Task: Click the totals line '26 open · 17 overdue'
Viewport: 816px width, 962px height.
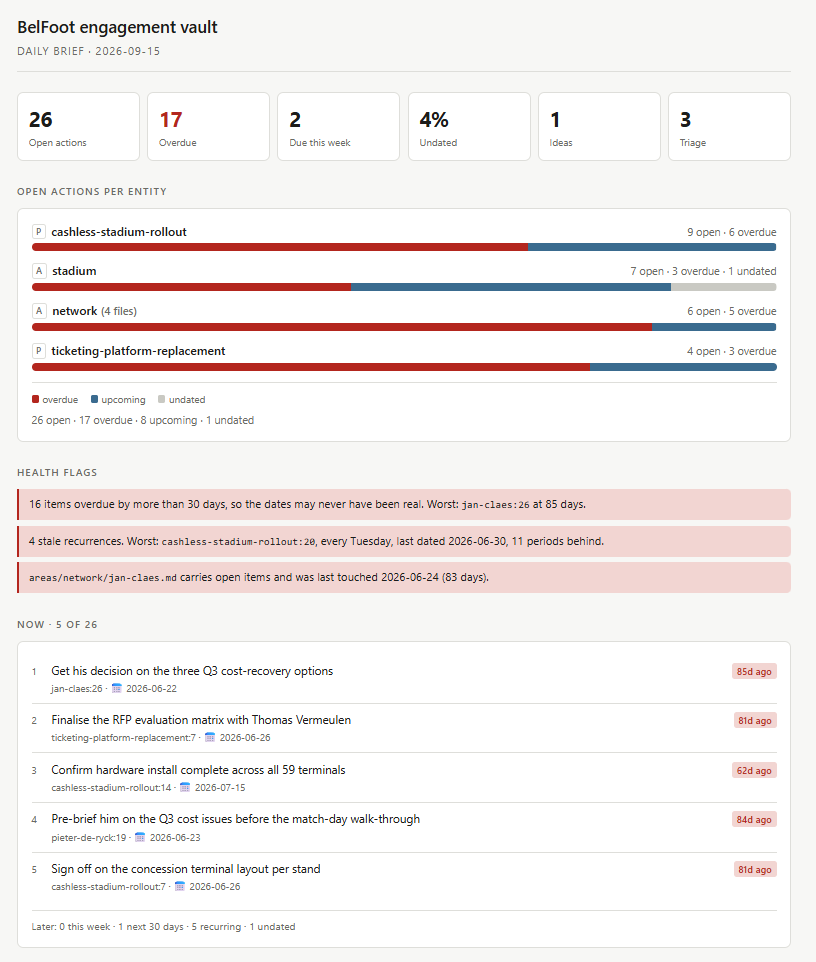Action: click(x=143, y=420)
